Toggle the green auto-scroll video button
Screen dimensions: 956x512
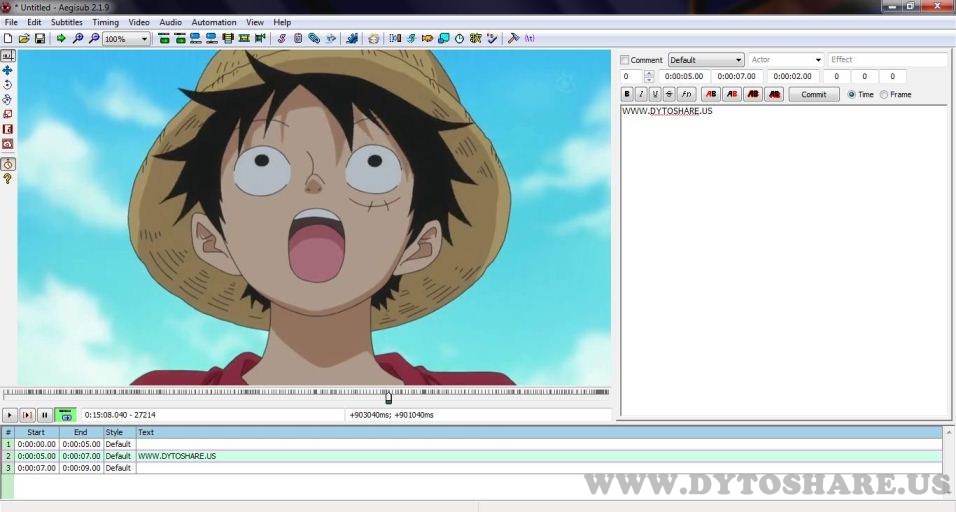click(66, 415)
